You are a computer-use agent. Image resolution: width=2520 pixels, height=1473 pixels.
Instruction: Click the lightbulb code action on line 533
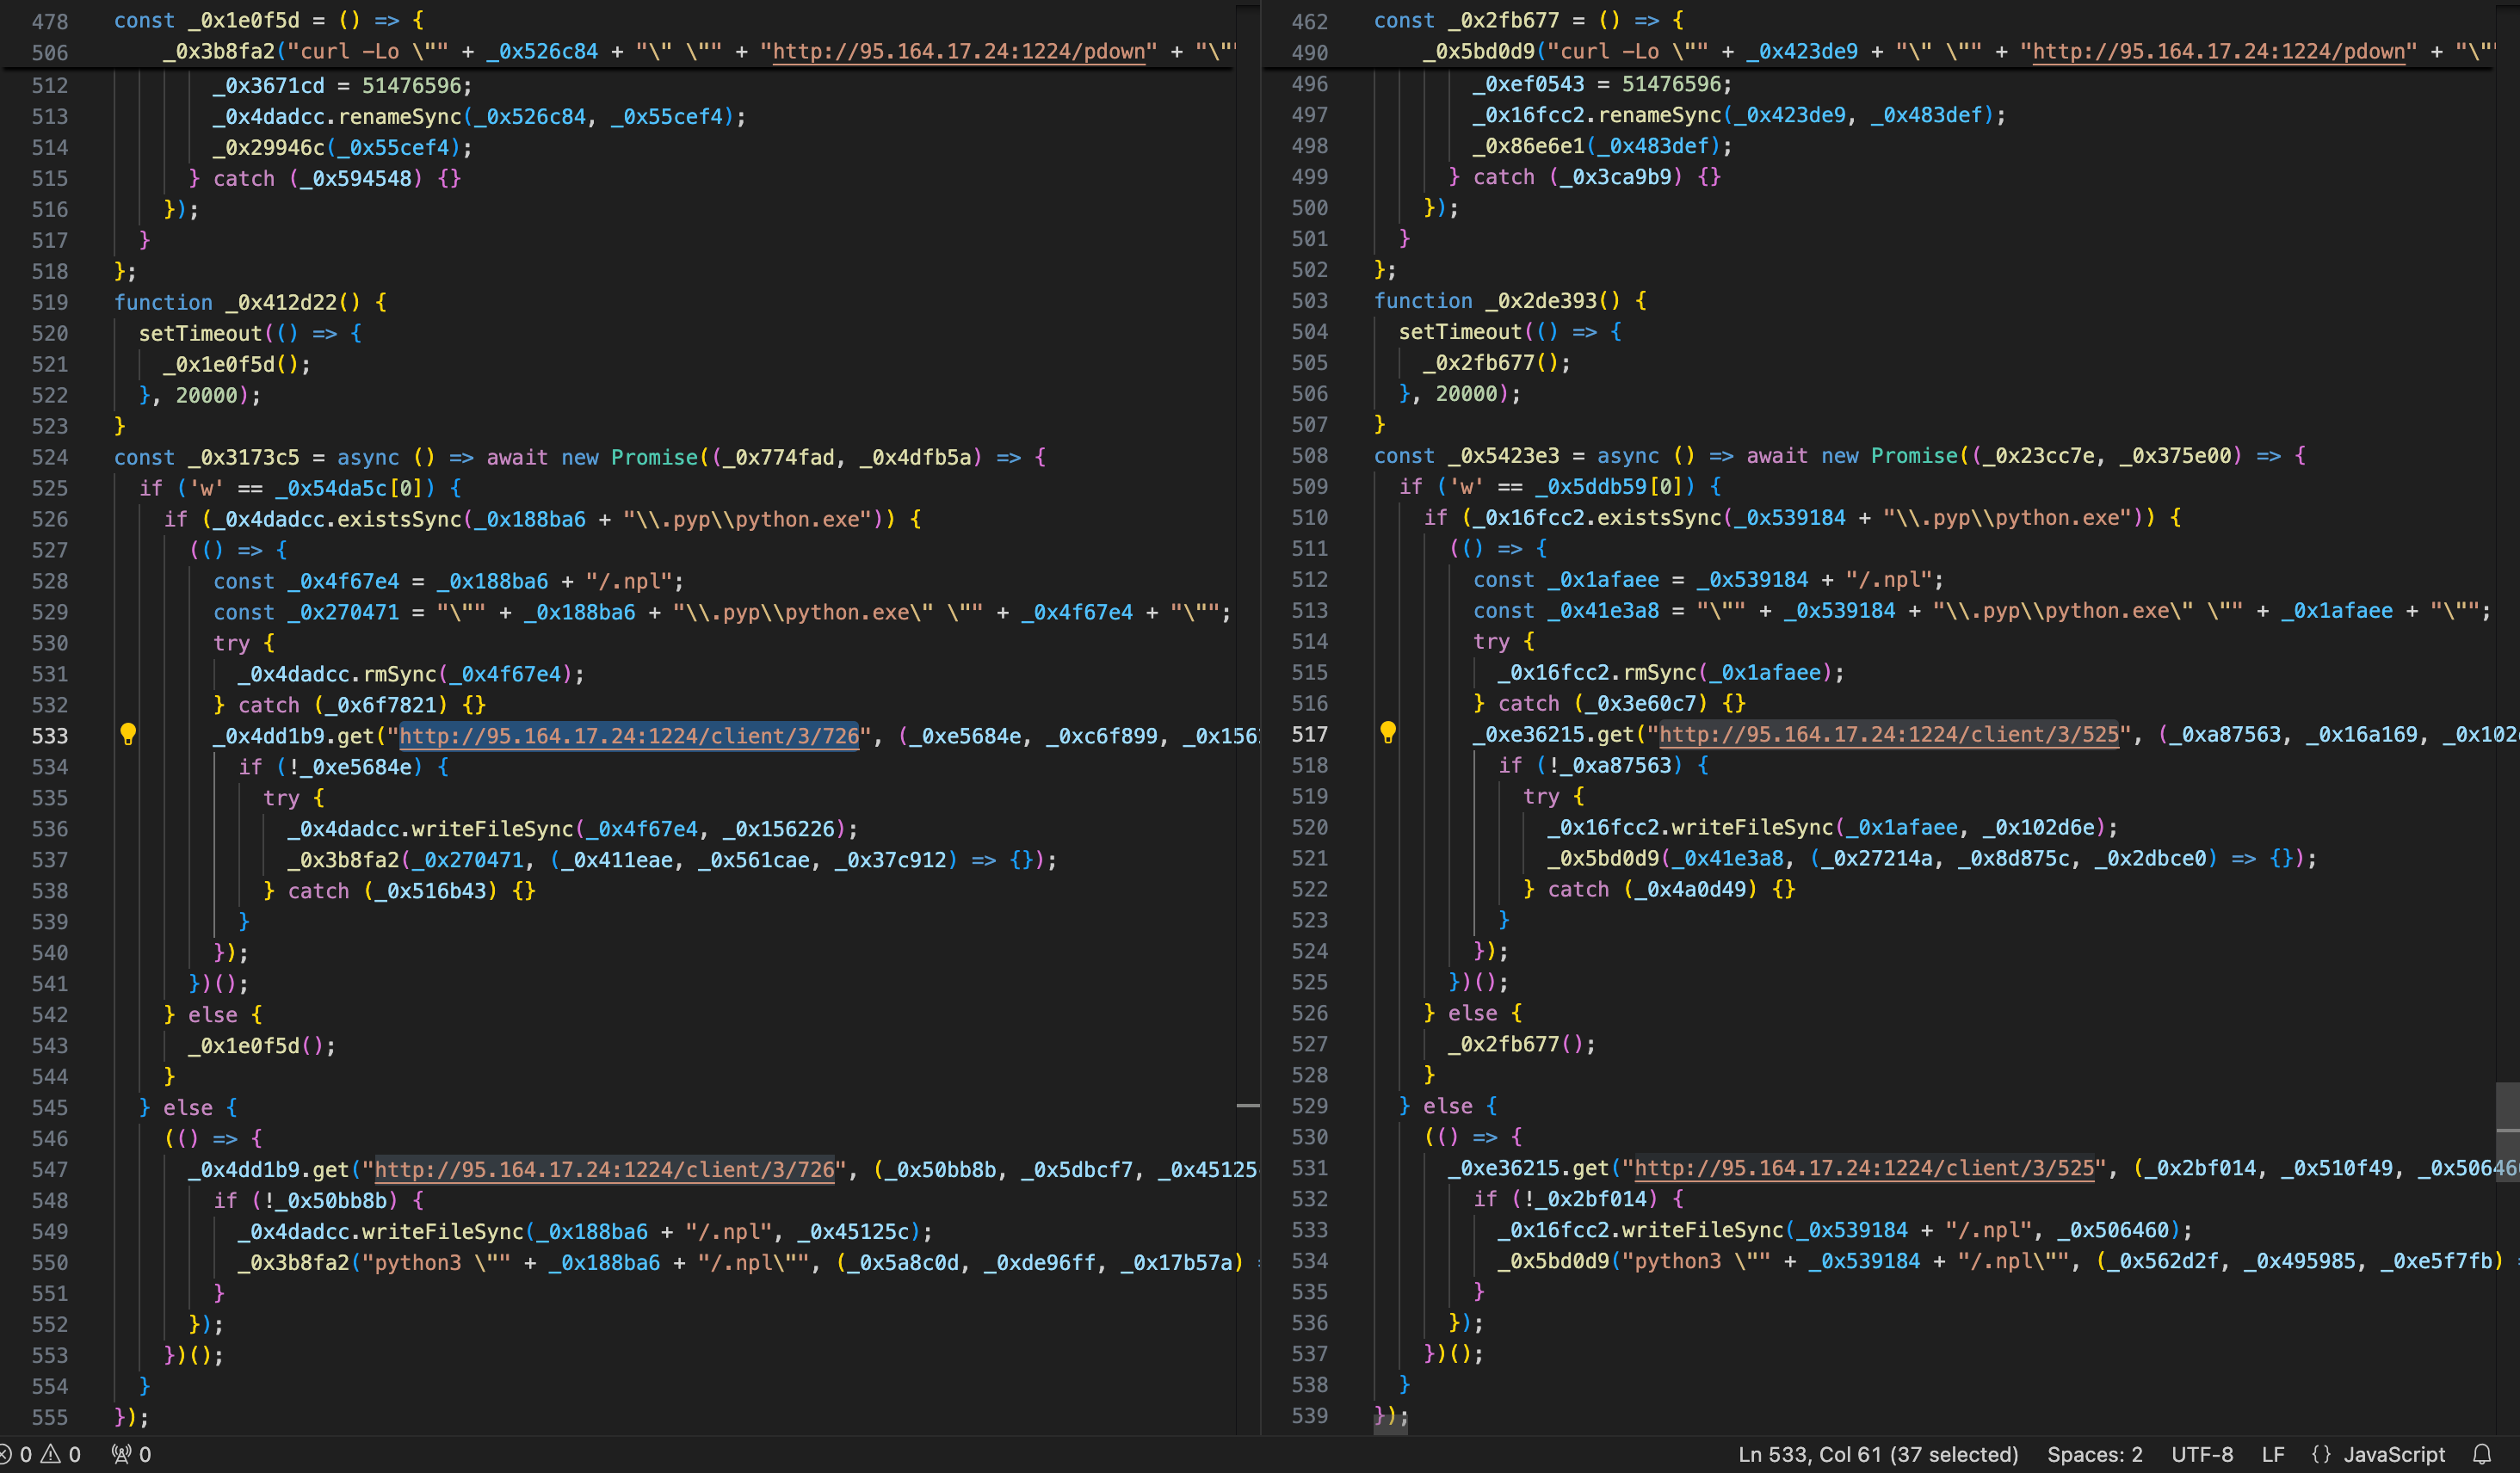128,734
